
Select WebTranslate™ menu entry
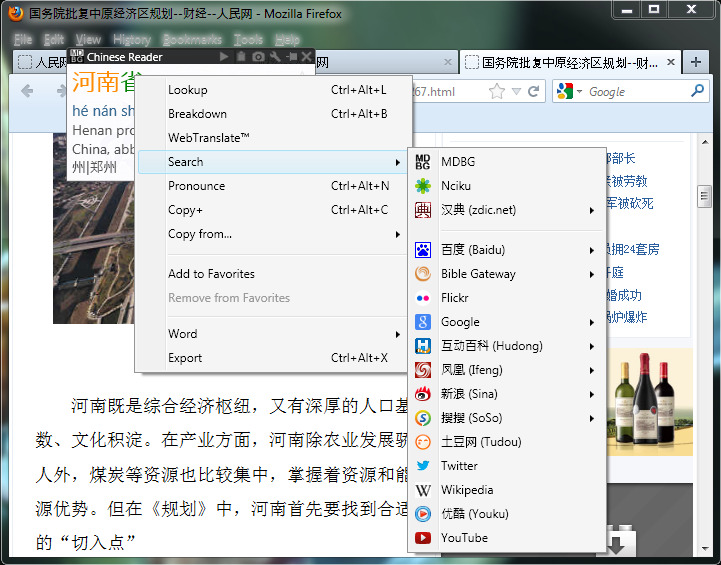click(x=274, y=138)
